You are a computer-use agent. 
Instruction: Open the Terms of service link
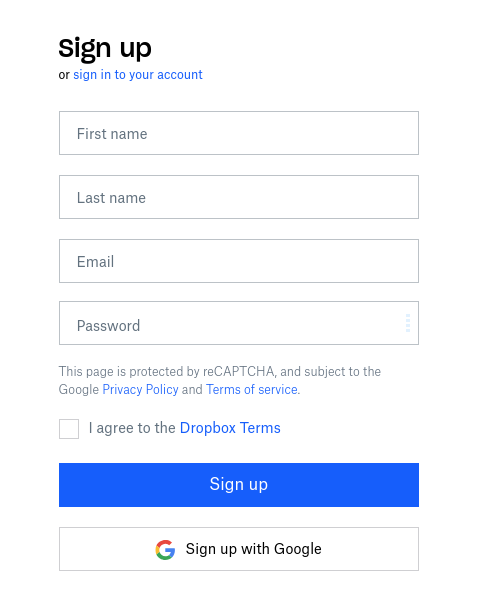coord(252,389)
